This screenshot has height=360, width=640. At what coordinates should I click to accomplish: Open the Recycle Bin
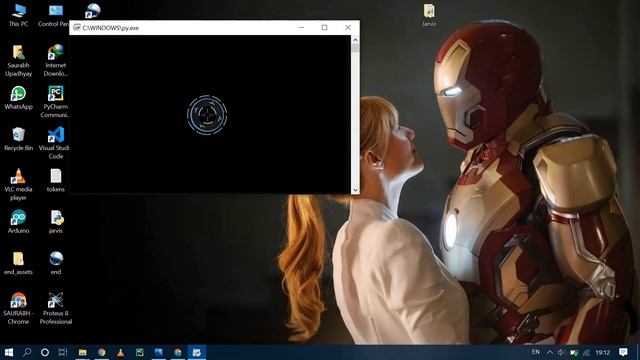point(18,139)
